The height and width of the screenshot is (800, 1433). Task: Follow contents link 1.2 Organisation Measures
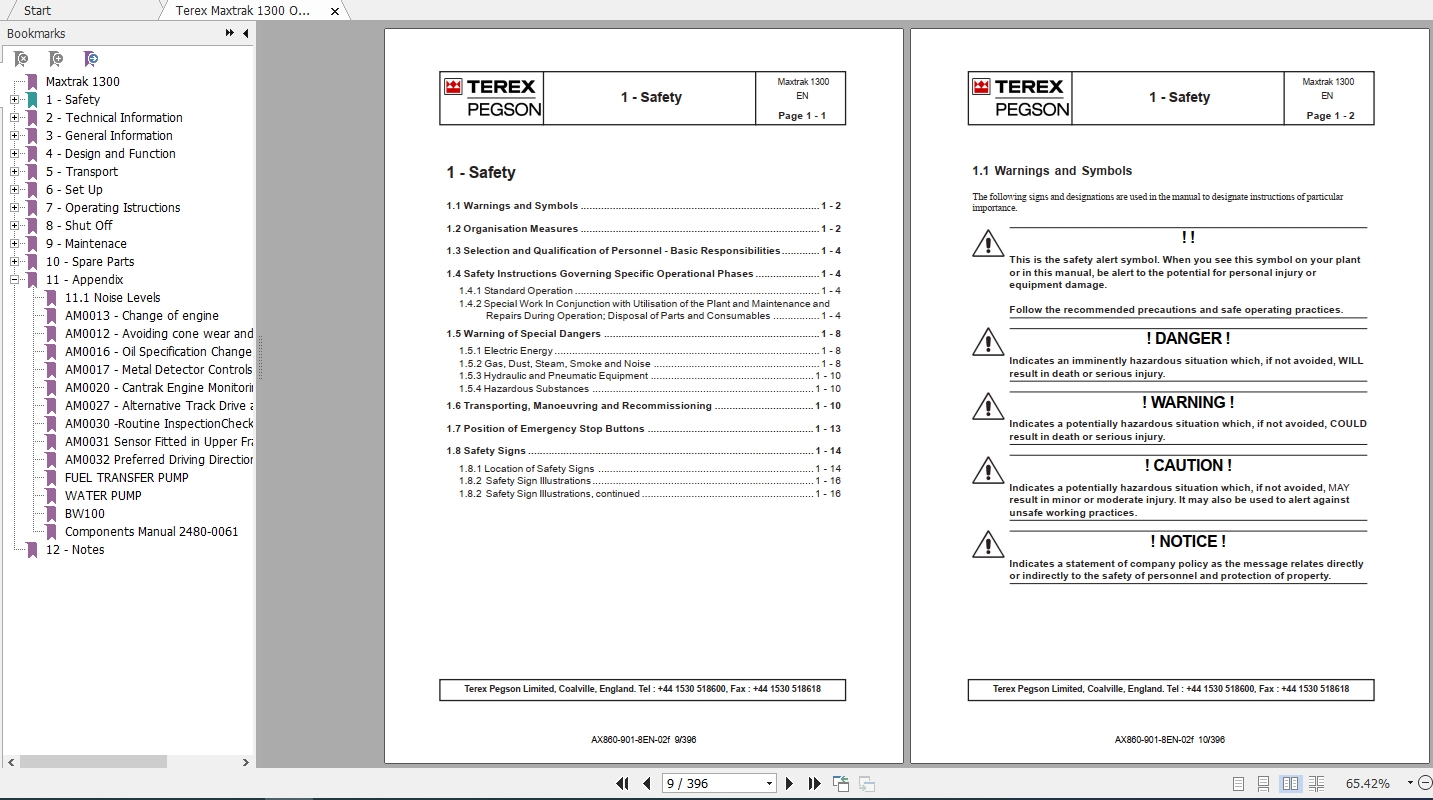[643, 229]
